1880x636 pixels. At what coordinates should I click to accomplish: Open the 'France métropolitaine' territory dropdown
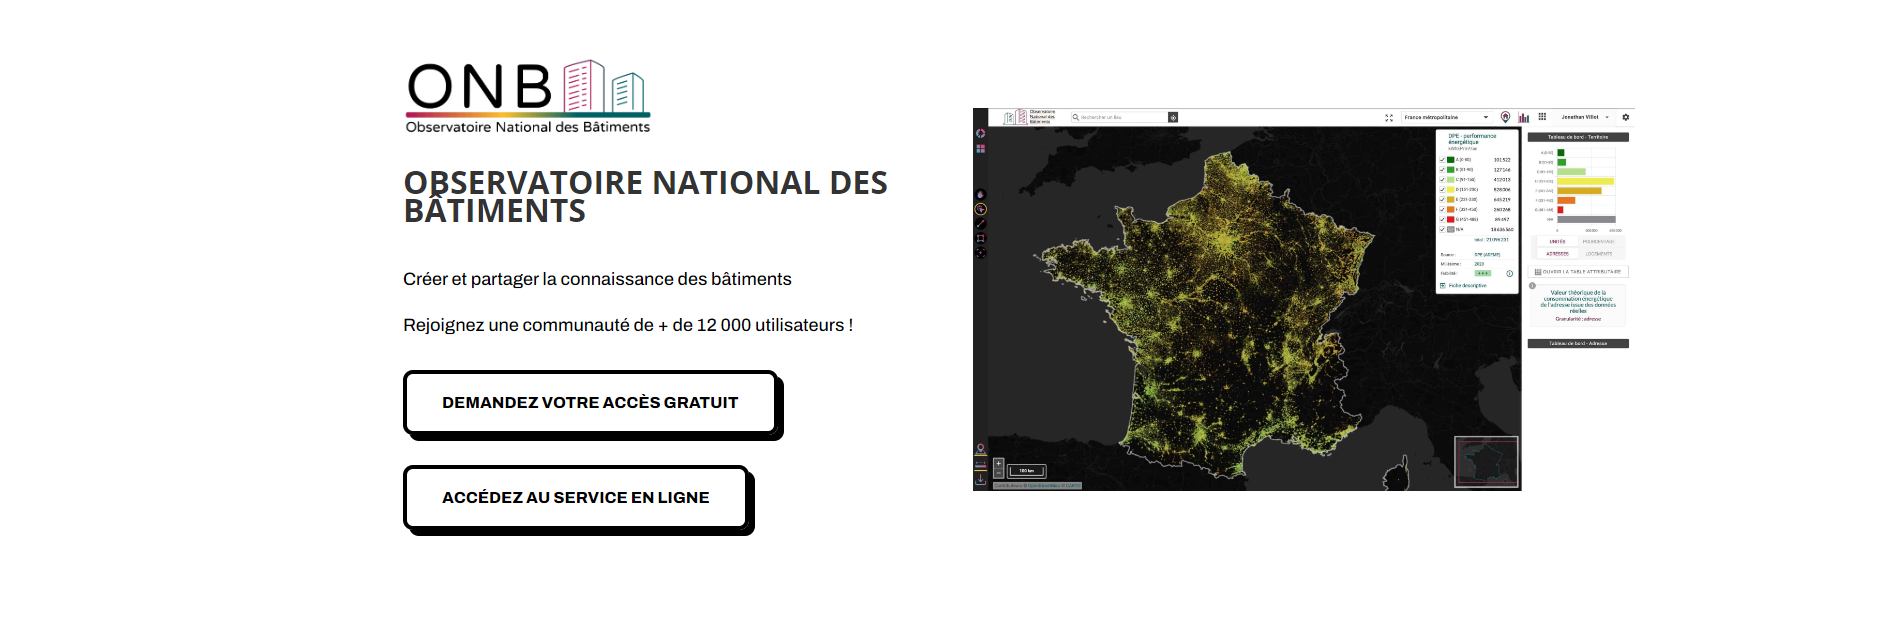[1446, 117]
